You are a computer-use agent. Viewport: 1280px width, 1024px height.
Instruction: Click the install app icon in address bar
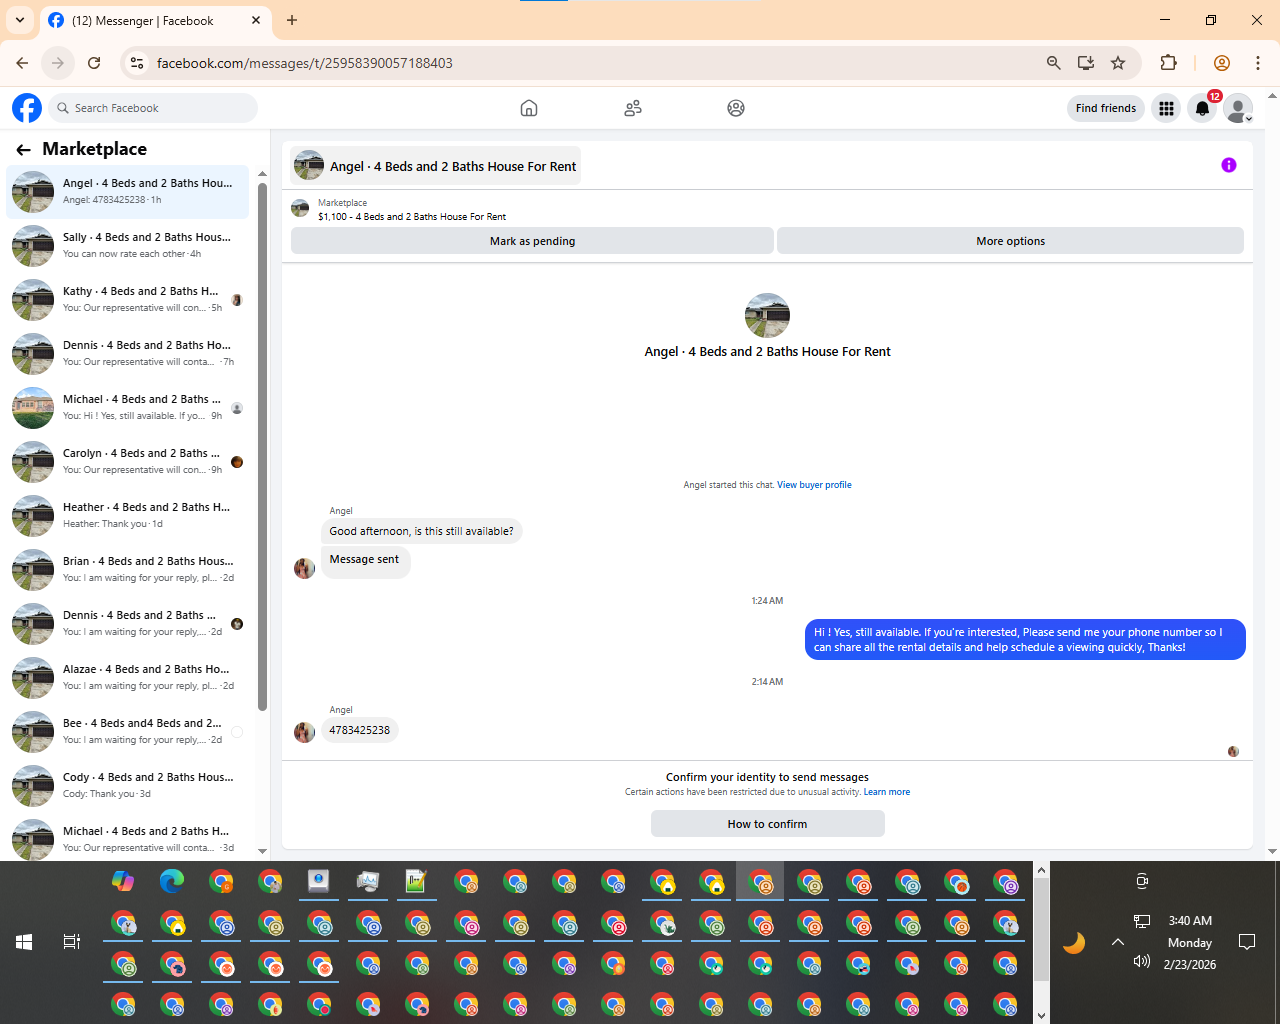tap(1086, 63)
